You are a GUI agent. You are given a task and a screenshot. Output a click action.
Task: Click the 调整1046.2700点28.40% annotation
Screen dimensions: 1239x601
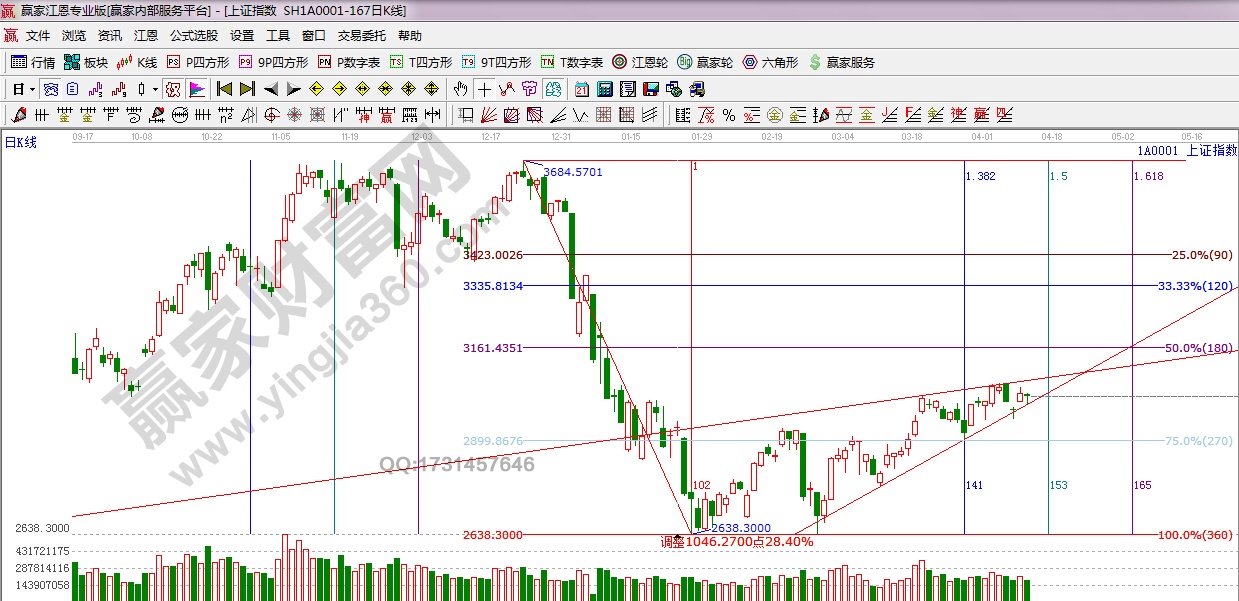tap(737, 542)
